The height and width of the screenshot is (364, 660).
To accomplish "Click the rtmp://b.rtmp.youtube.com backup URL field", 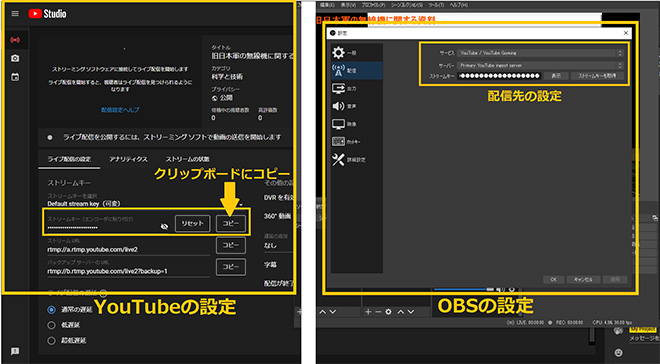I will 128,271.
